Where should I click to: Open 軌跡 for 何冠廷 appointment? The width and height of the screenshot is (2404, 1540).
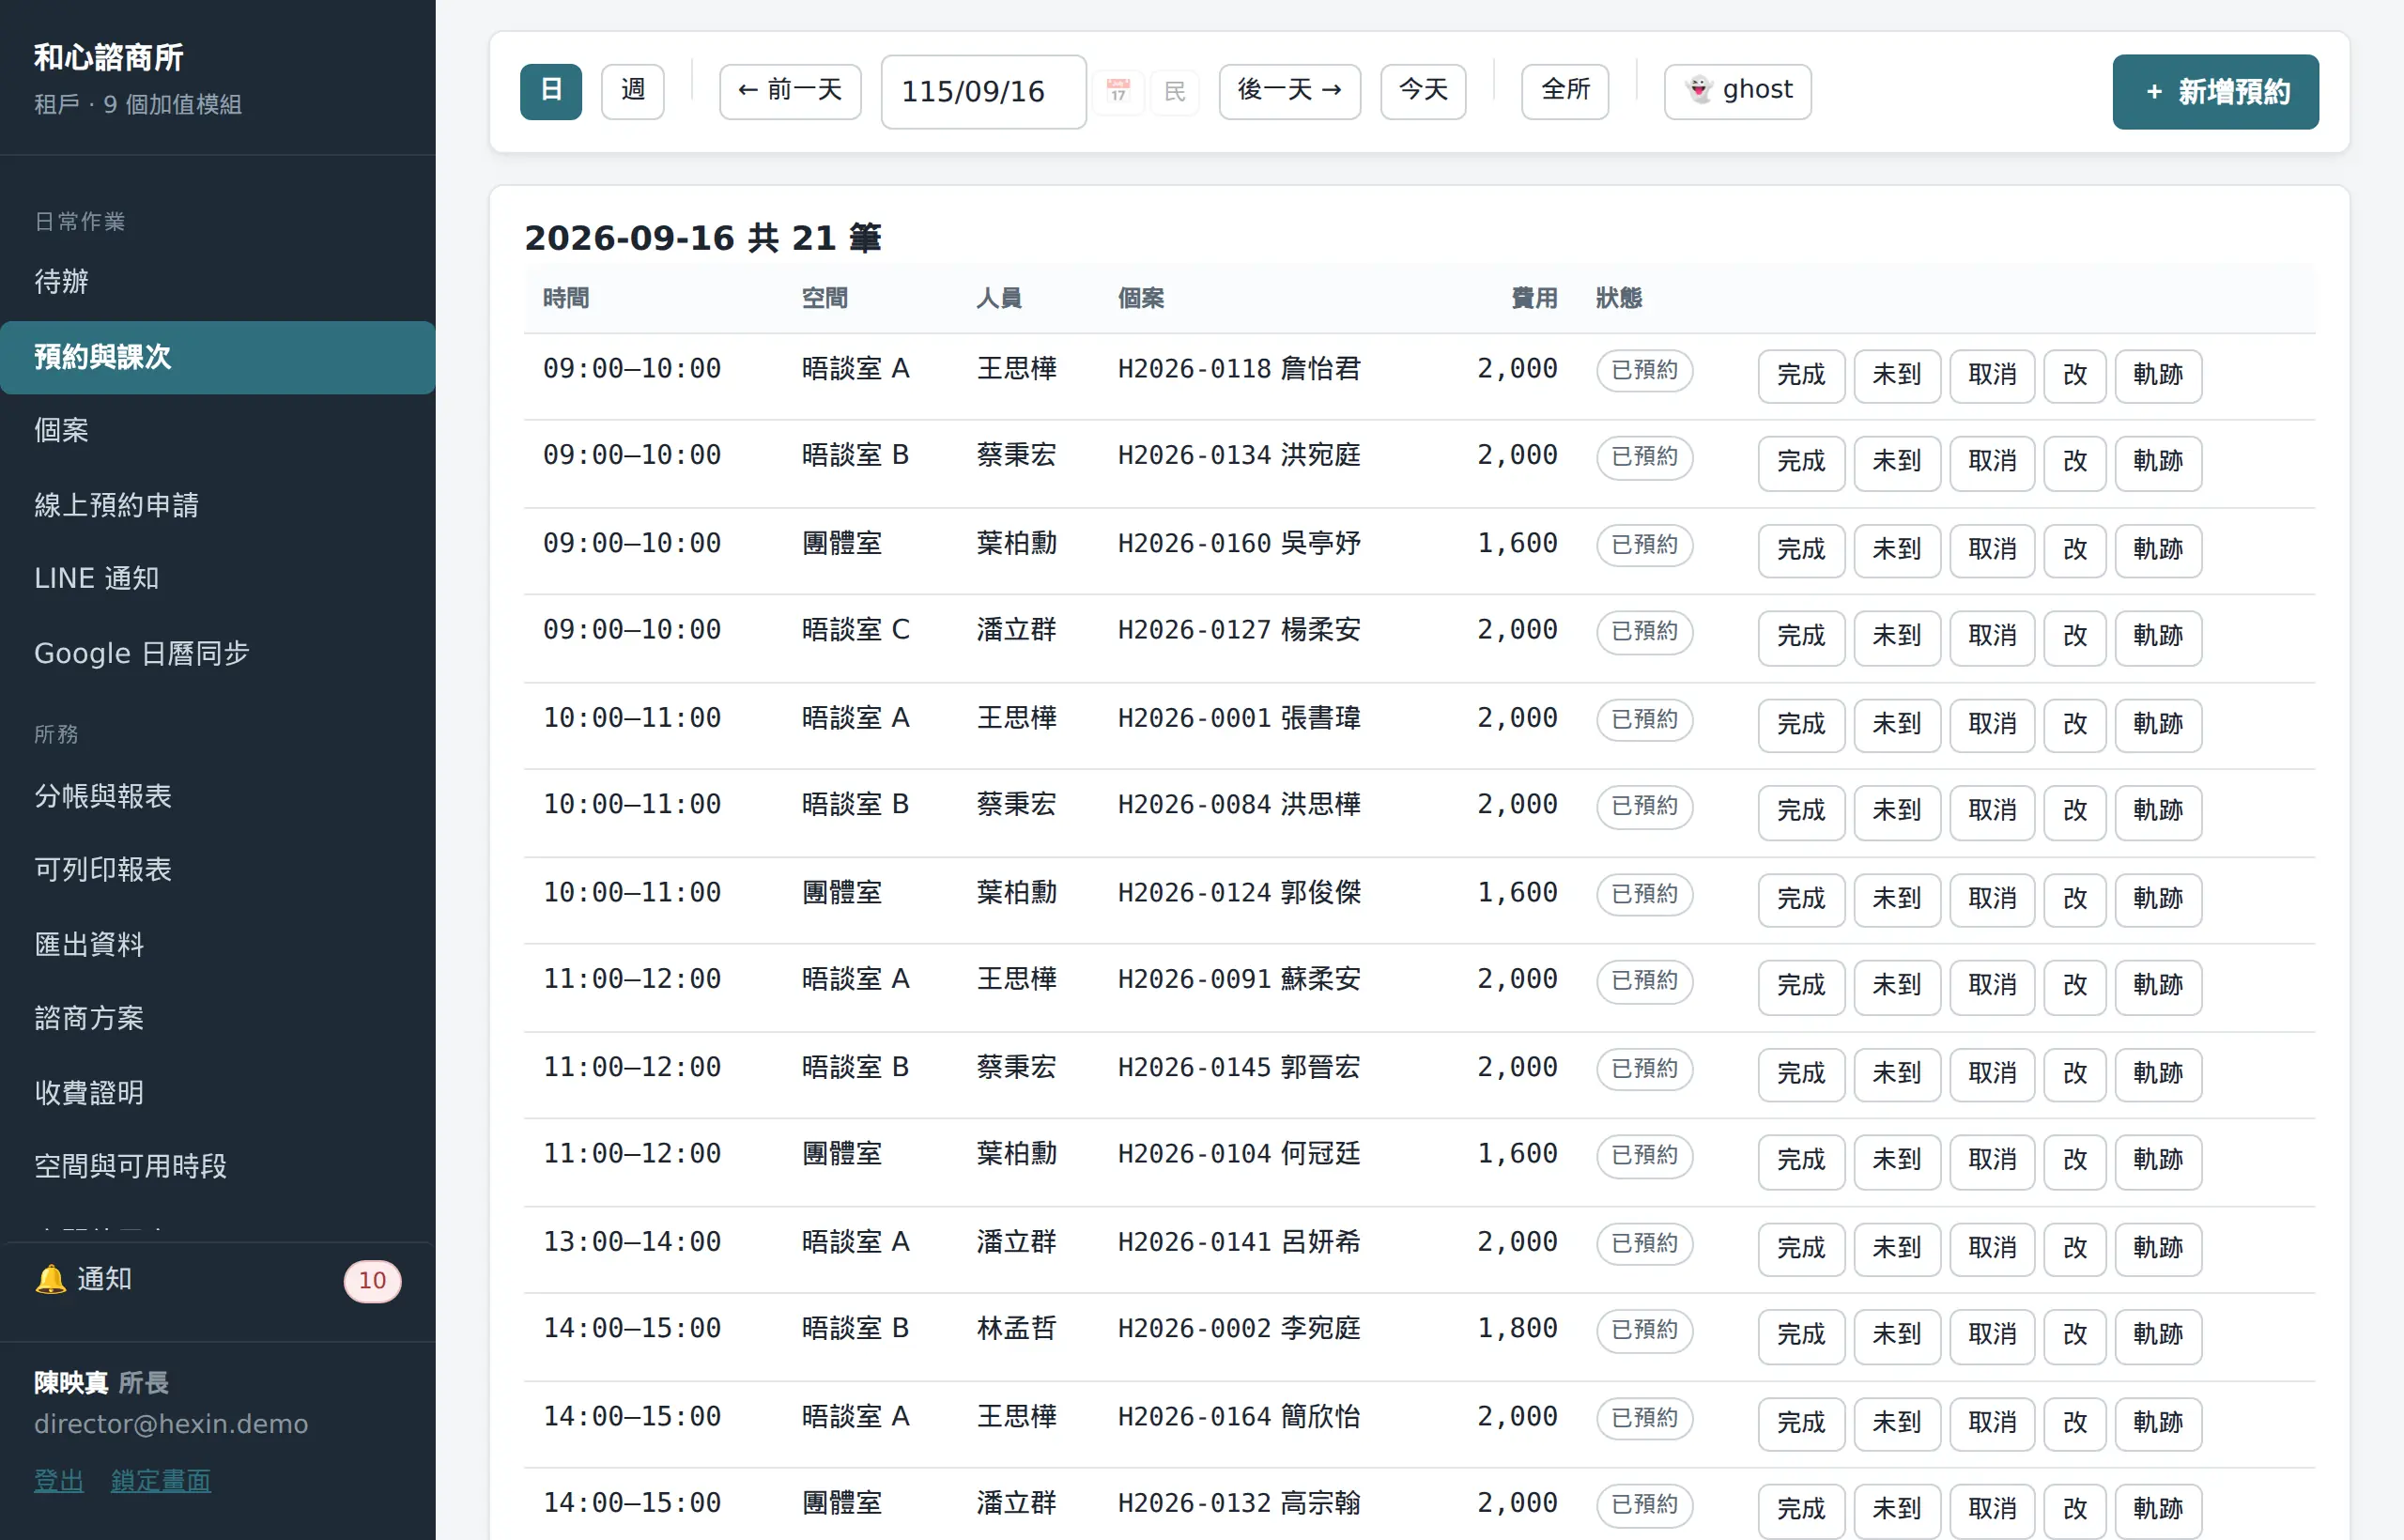tap(2158, 1160)
